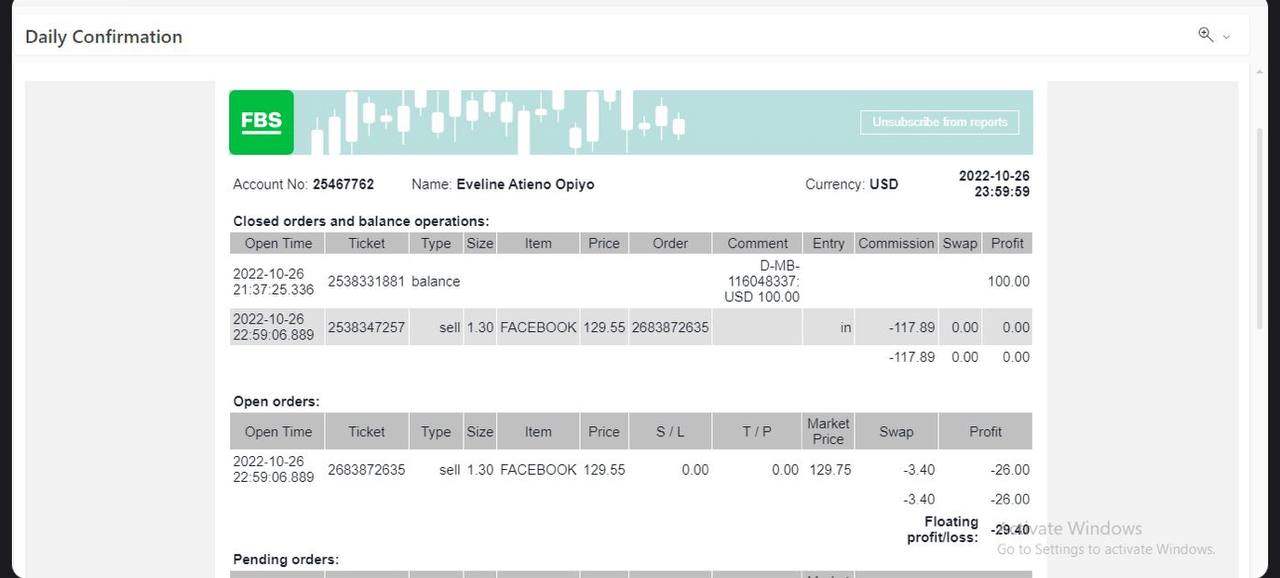Click order number 2683872635 in closed orders
1280x578 pixels.
pyautogui.click(x=670, y=327)
